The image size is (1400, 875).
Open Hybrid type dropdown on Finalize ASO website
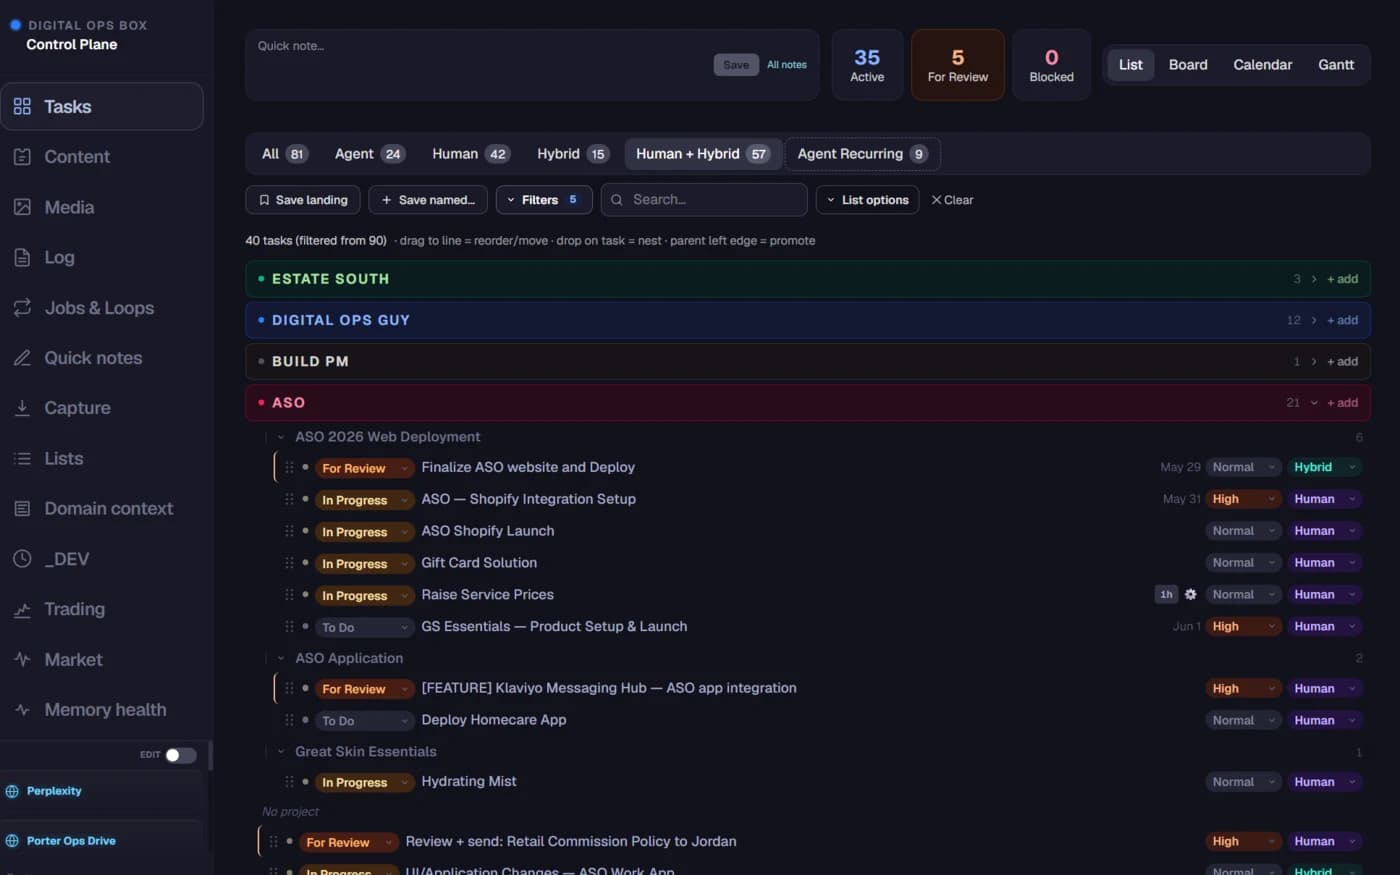click(1324, 467)
